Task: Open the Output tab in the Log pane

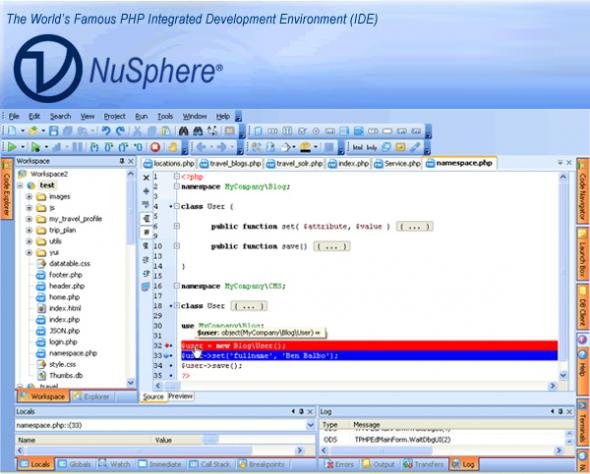Action: click(379, 465)
